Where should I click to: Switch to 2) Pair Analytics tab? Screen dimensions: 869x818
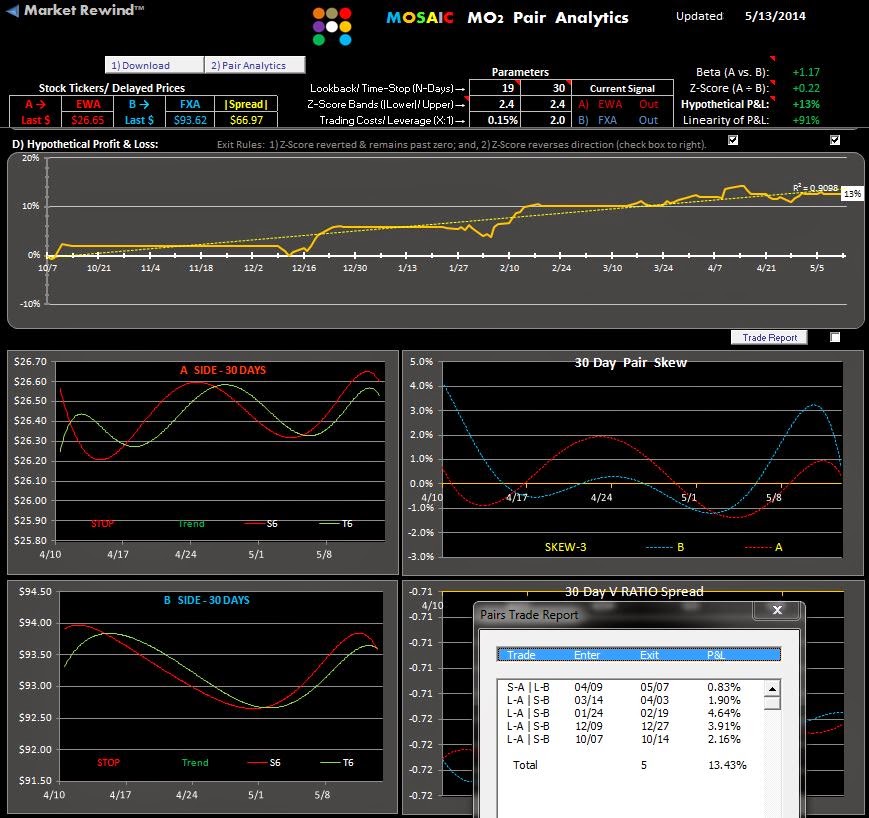coord(254,65)
